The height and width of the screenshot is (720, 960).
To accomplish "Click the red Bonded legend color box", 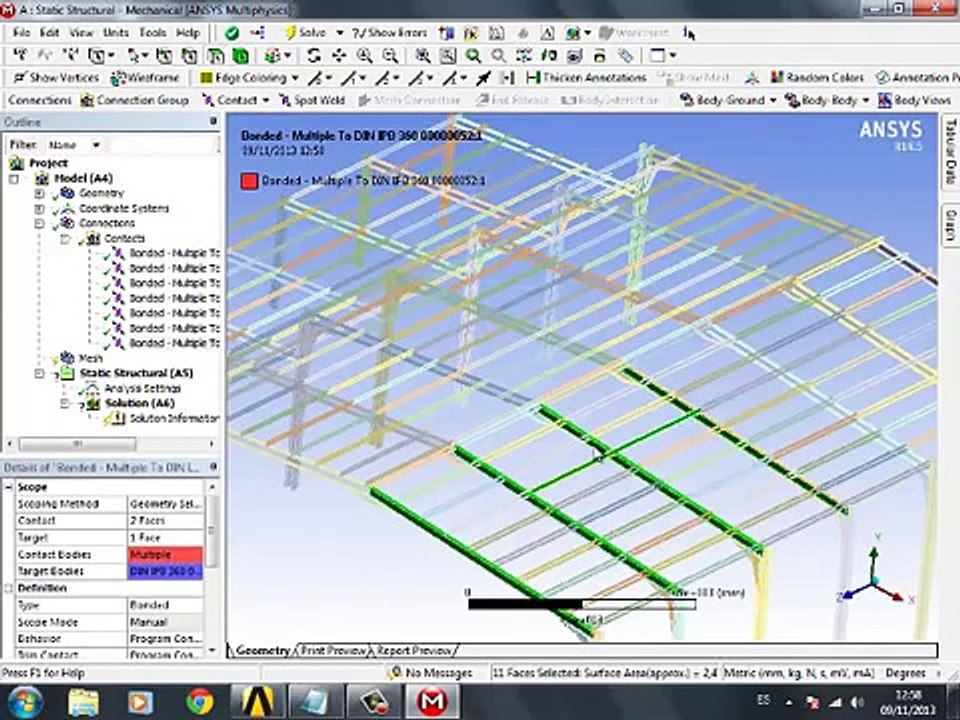I will coord(249,181).
